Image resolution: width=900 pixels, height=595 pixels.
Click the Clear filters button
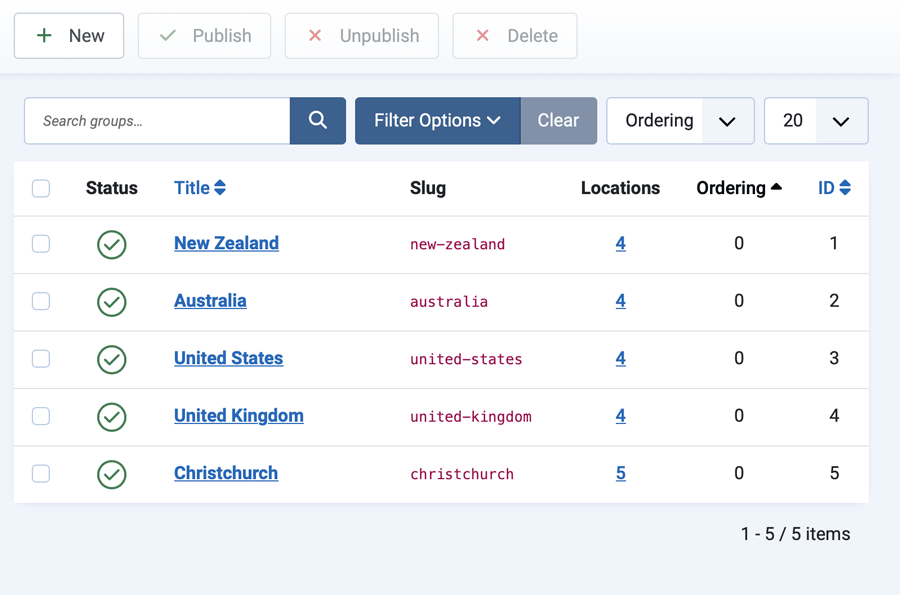(558, 121)
